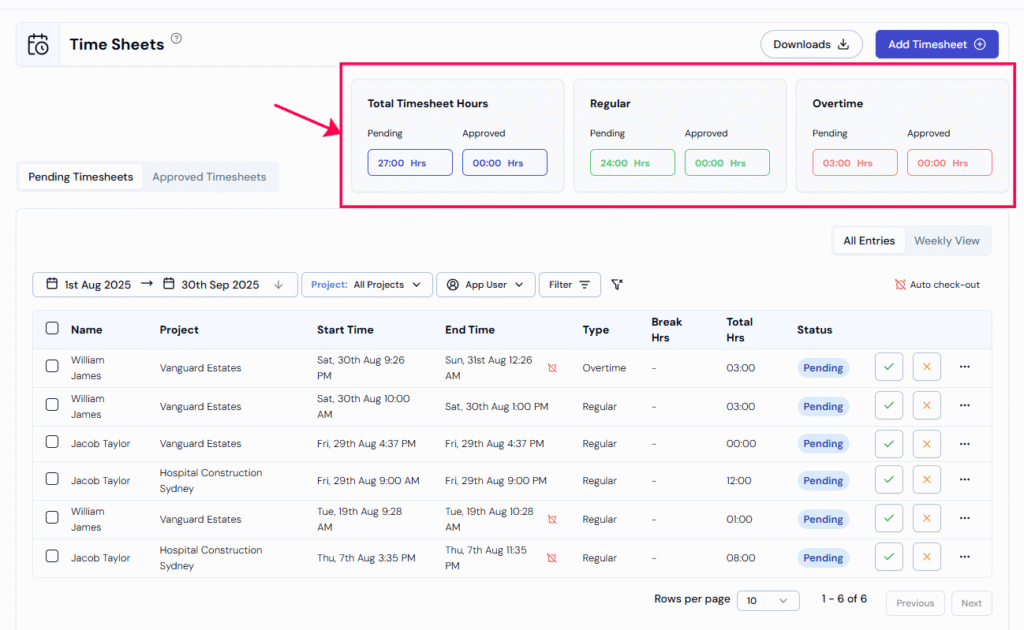Approve the 12:00 hours Jacob Taylor entry
Screen dimensions: 1024x630
[888, 481]
